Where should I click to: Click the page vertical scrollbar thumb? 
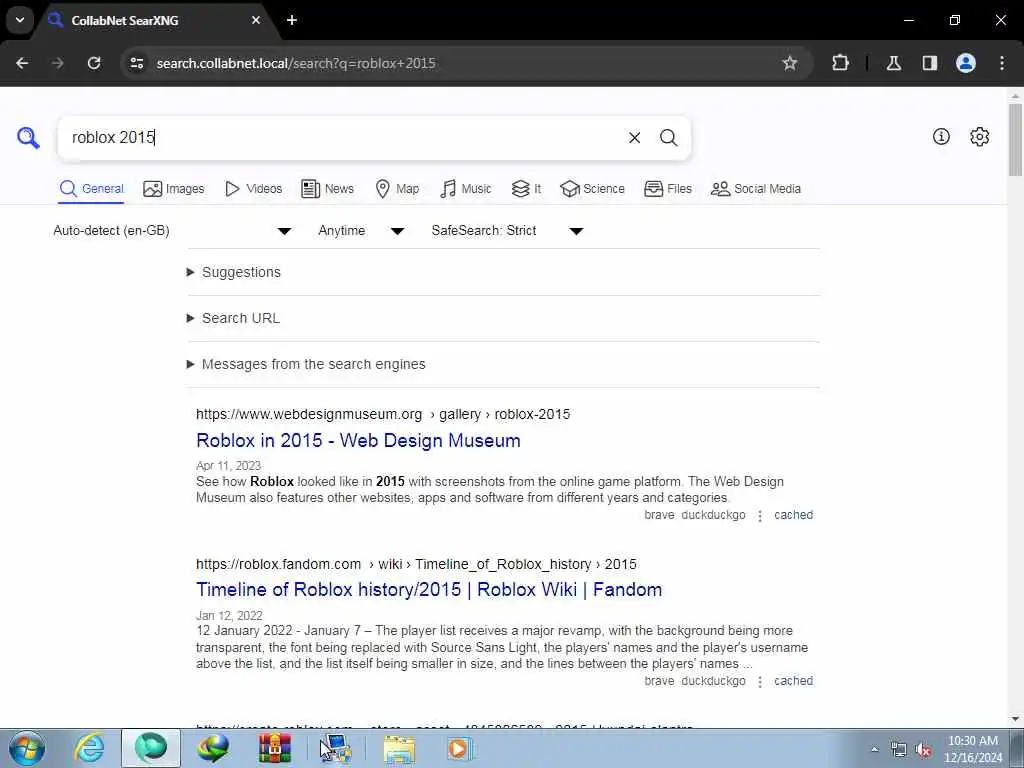click(1015, 139)
